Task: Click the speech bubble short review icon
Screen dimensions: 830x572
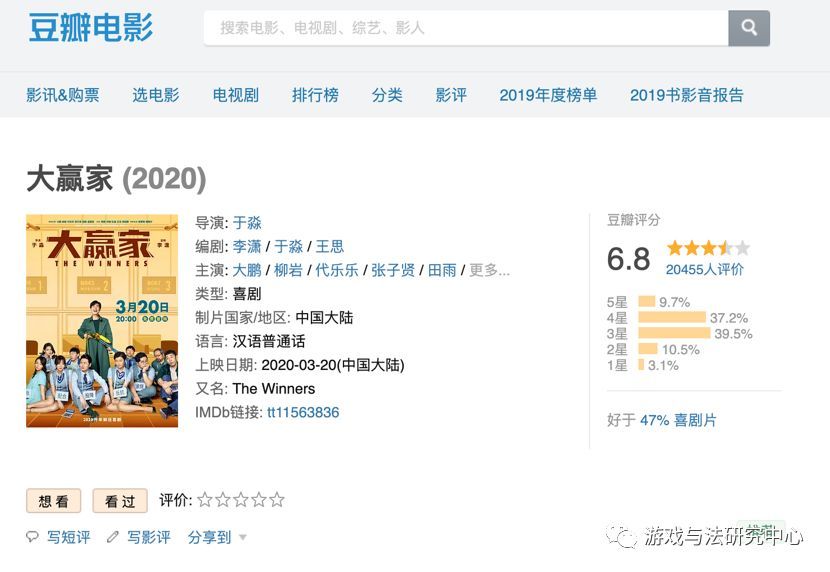Action: click(33, 537)
